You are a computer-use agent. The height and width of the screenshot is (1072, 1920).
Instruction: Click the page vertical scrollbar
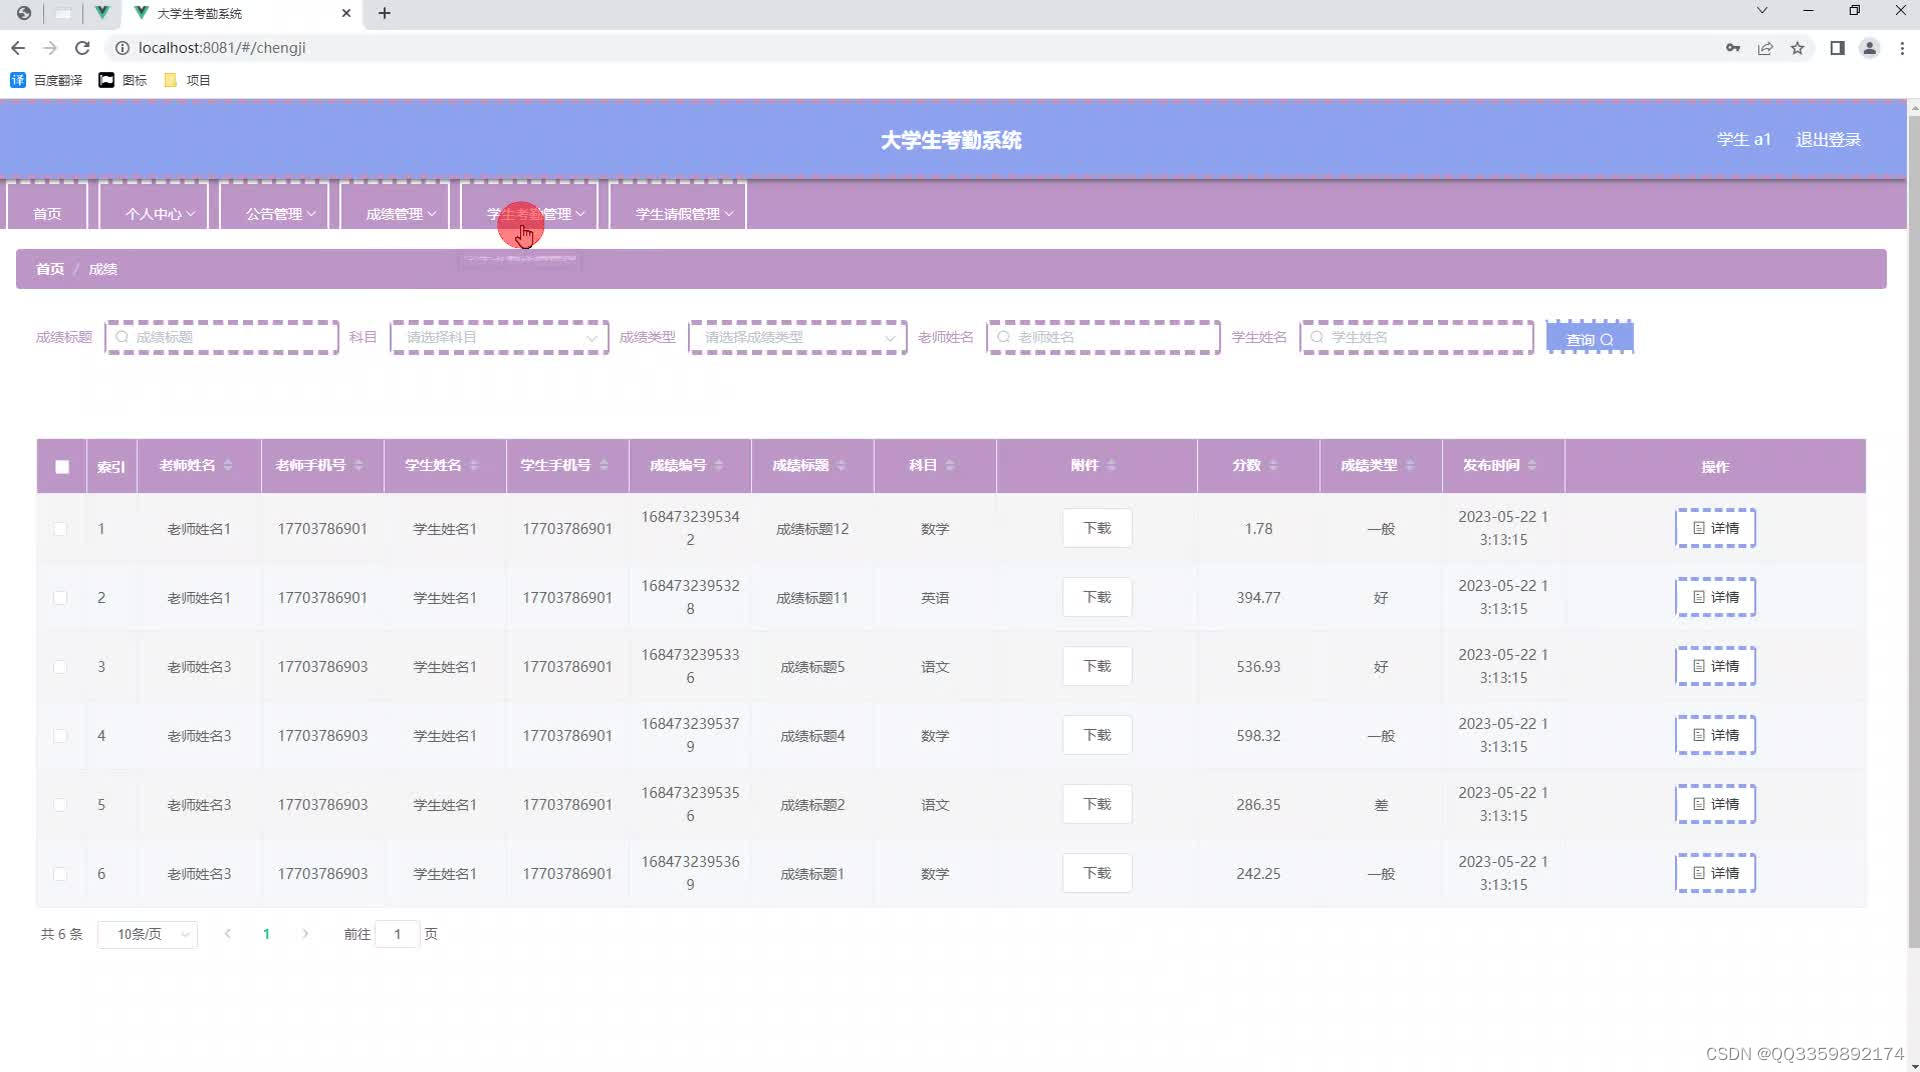[x=1913, y=530]
